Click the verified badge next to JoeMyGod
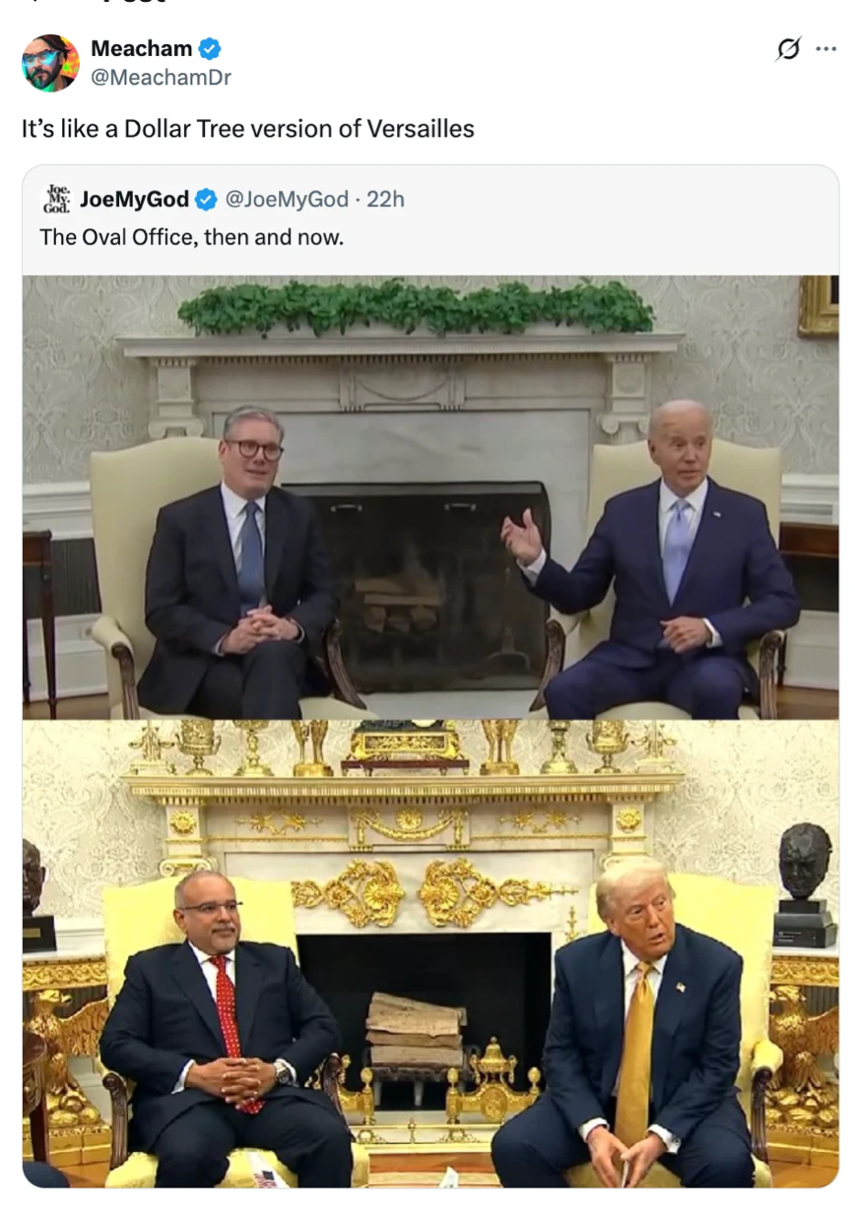The height and width of the screenshot is (1210, 855). coord(206,199)
